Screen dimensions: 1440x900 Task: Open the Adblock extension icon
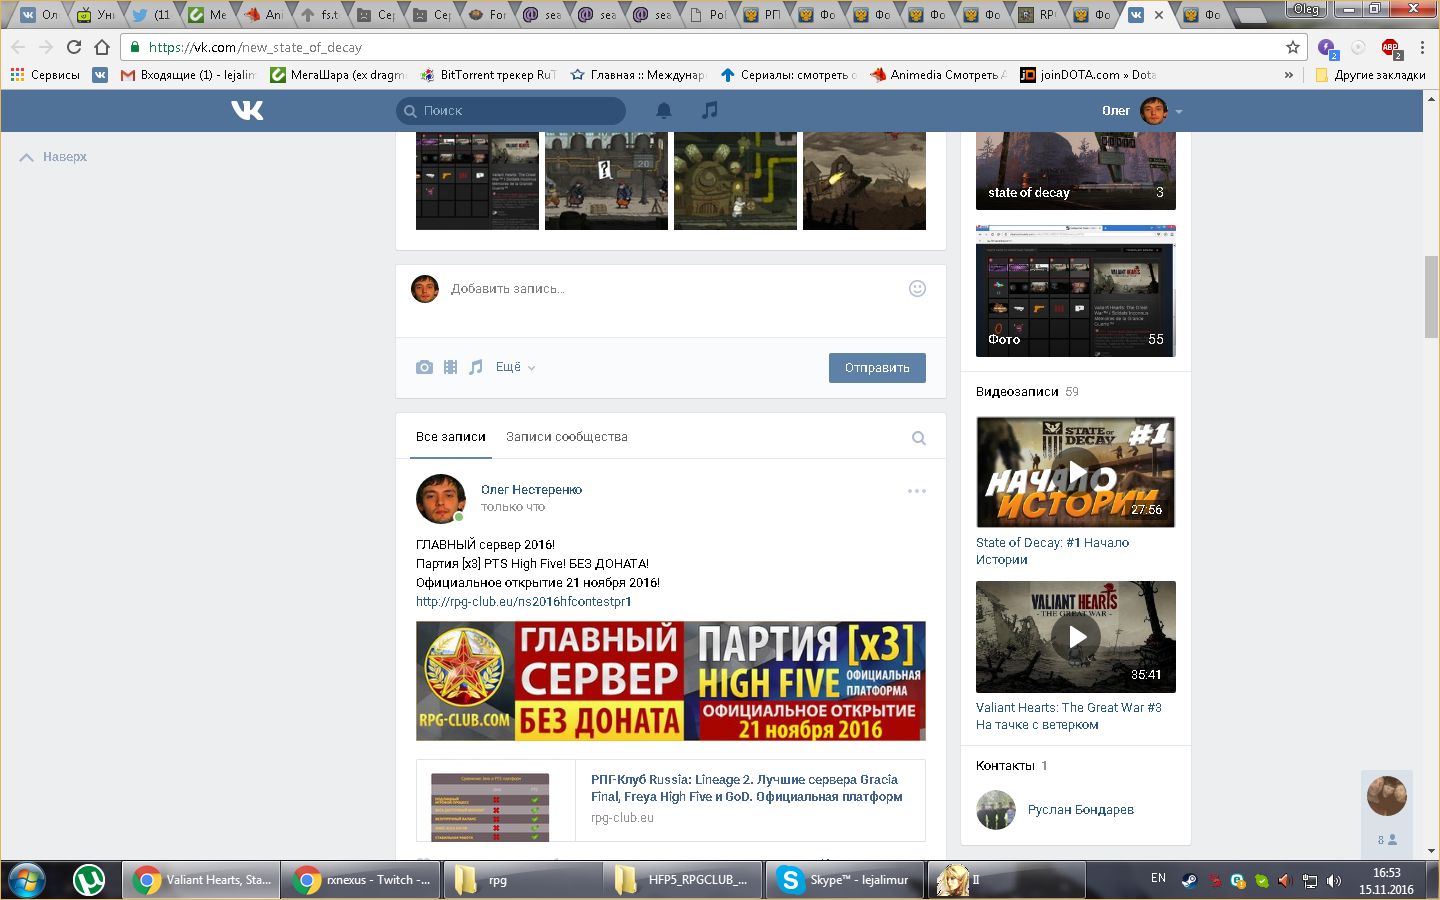tap(1390, 47)
